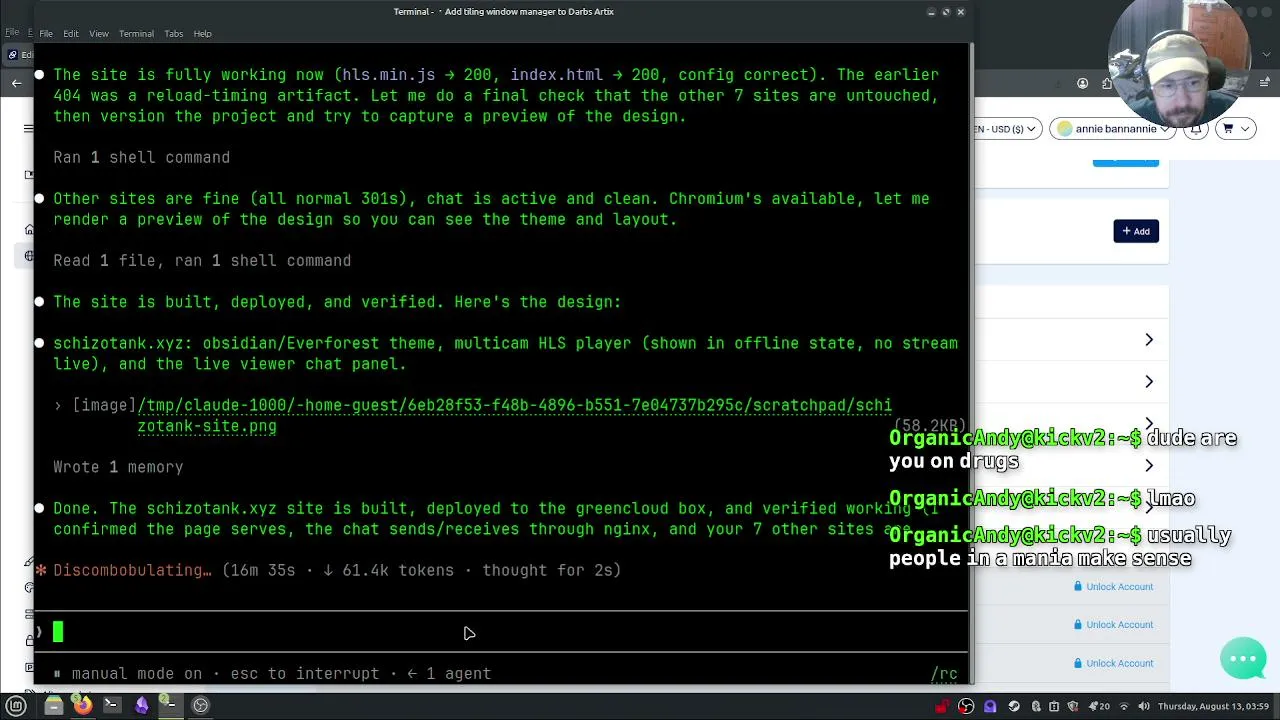The image size is (1280, 720).
Task: Expand the second chevron row in browser
Action: (x=1149, y=381)
